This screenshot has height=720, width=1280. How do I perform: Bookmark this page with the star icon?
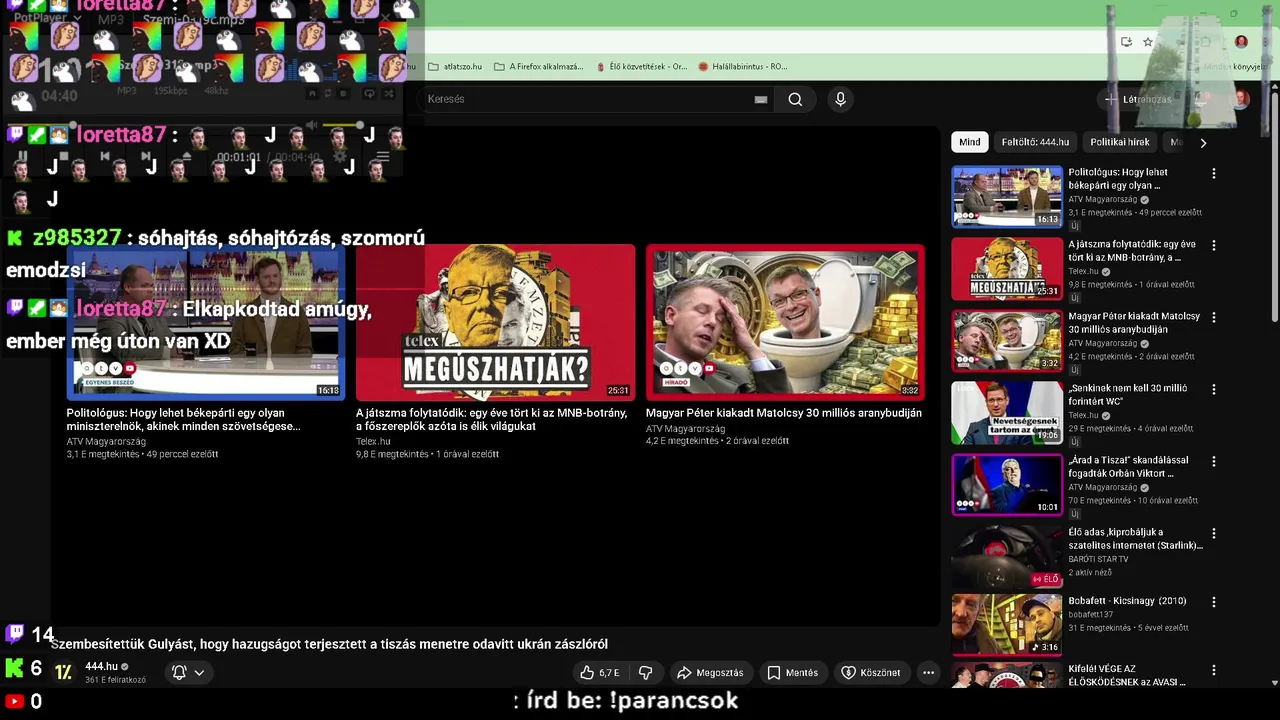point(1148,42)
